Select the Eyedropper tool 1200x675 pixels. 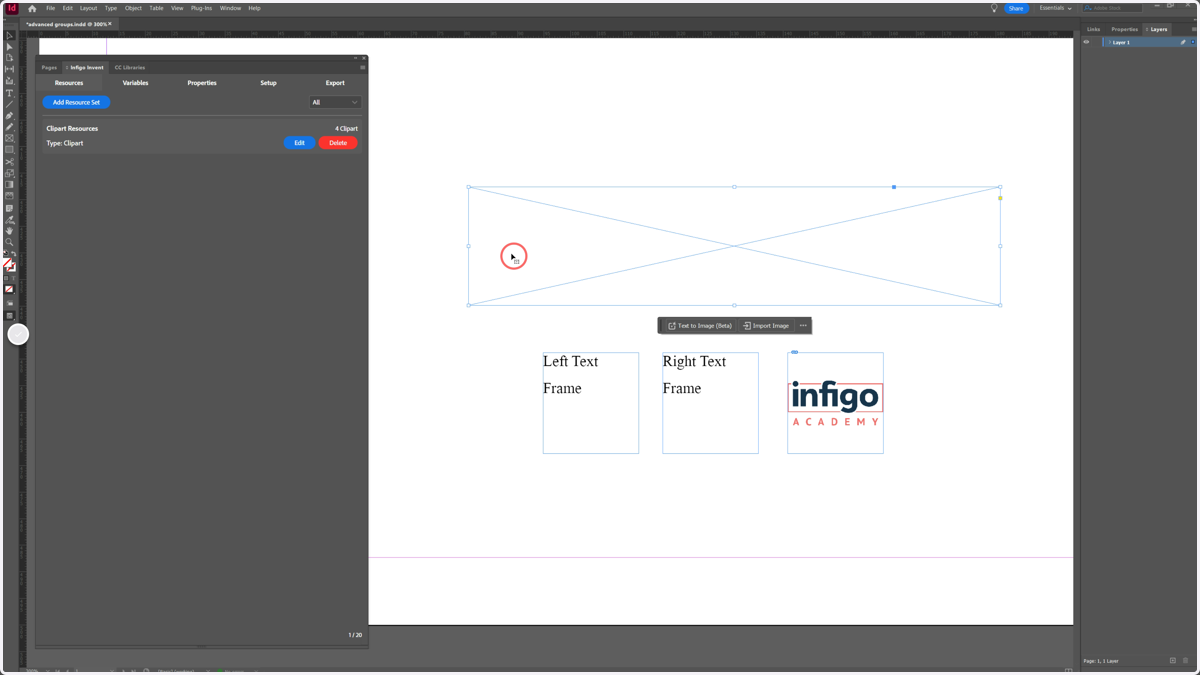tap(9, 220)
